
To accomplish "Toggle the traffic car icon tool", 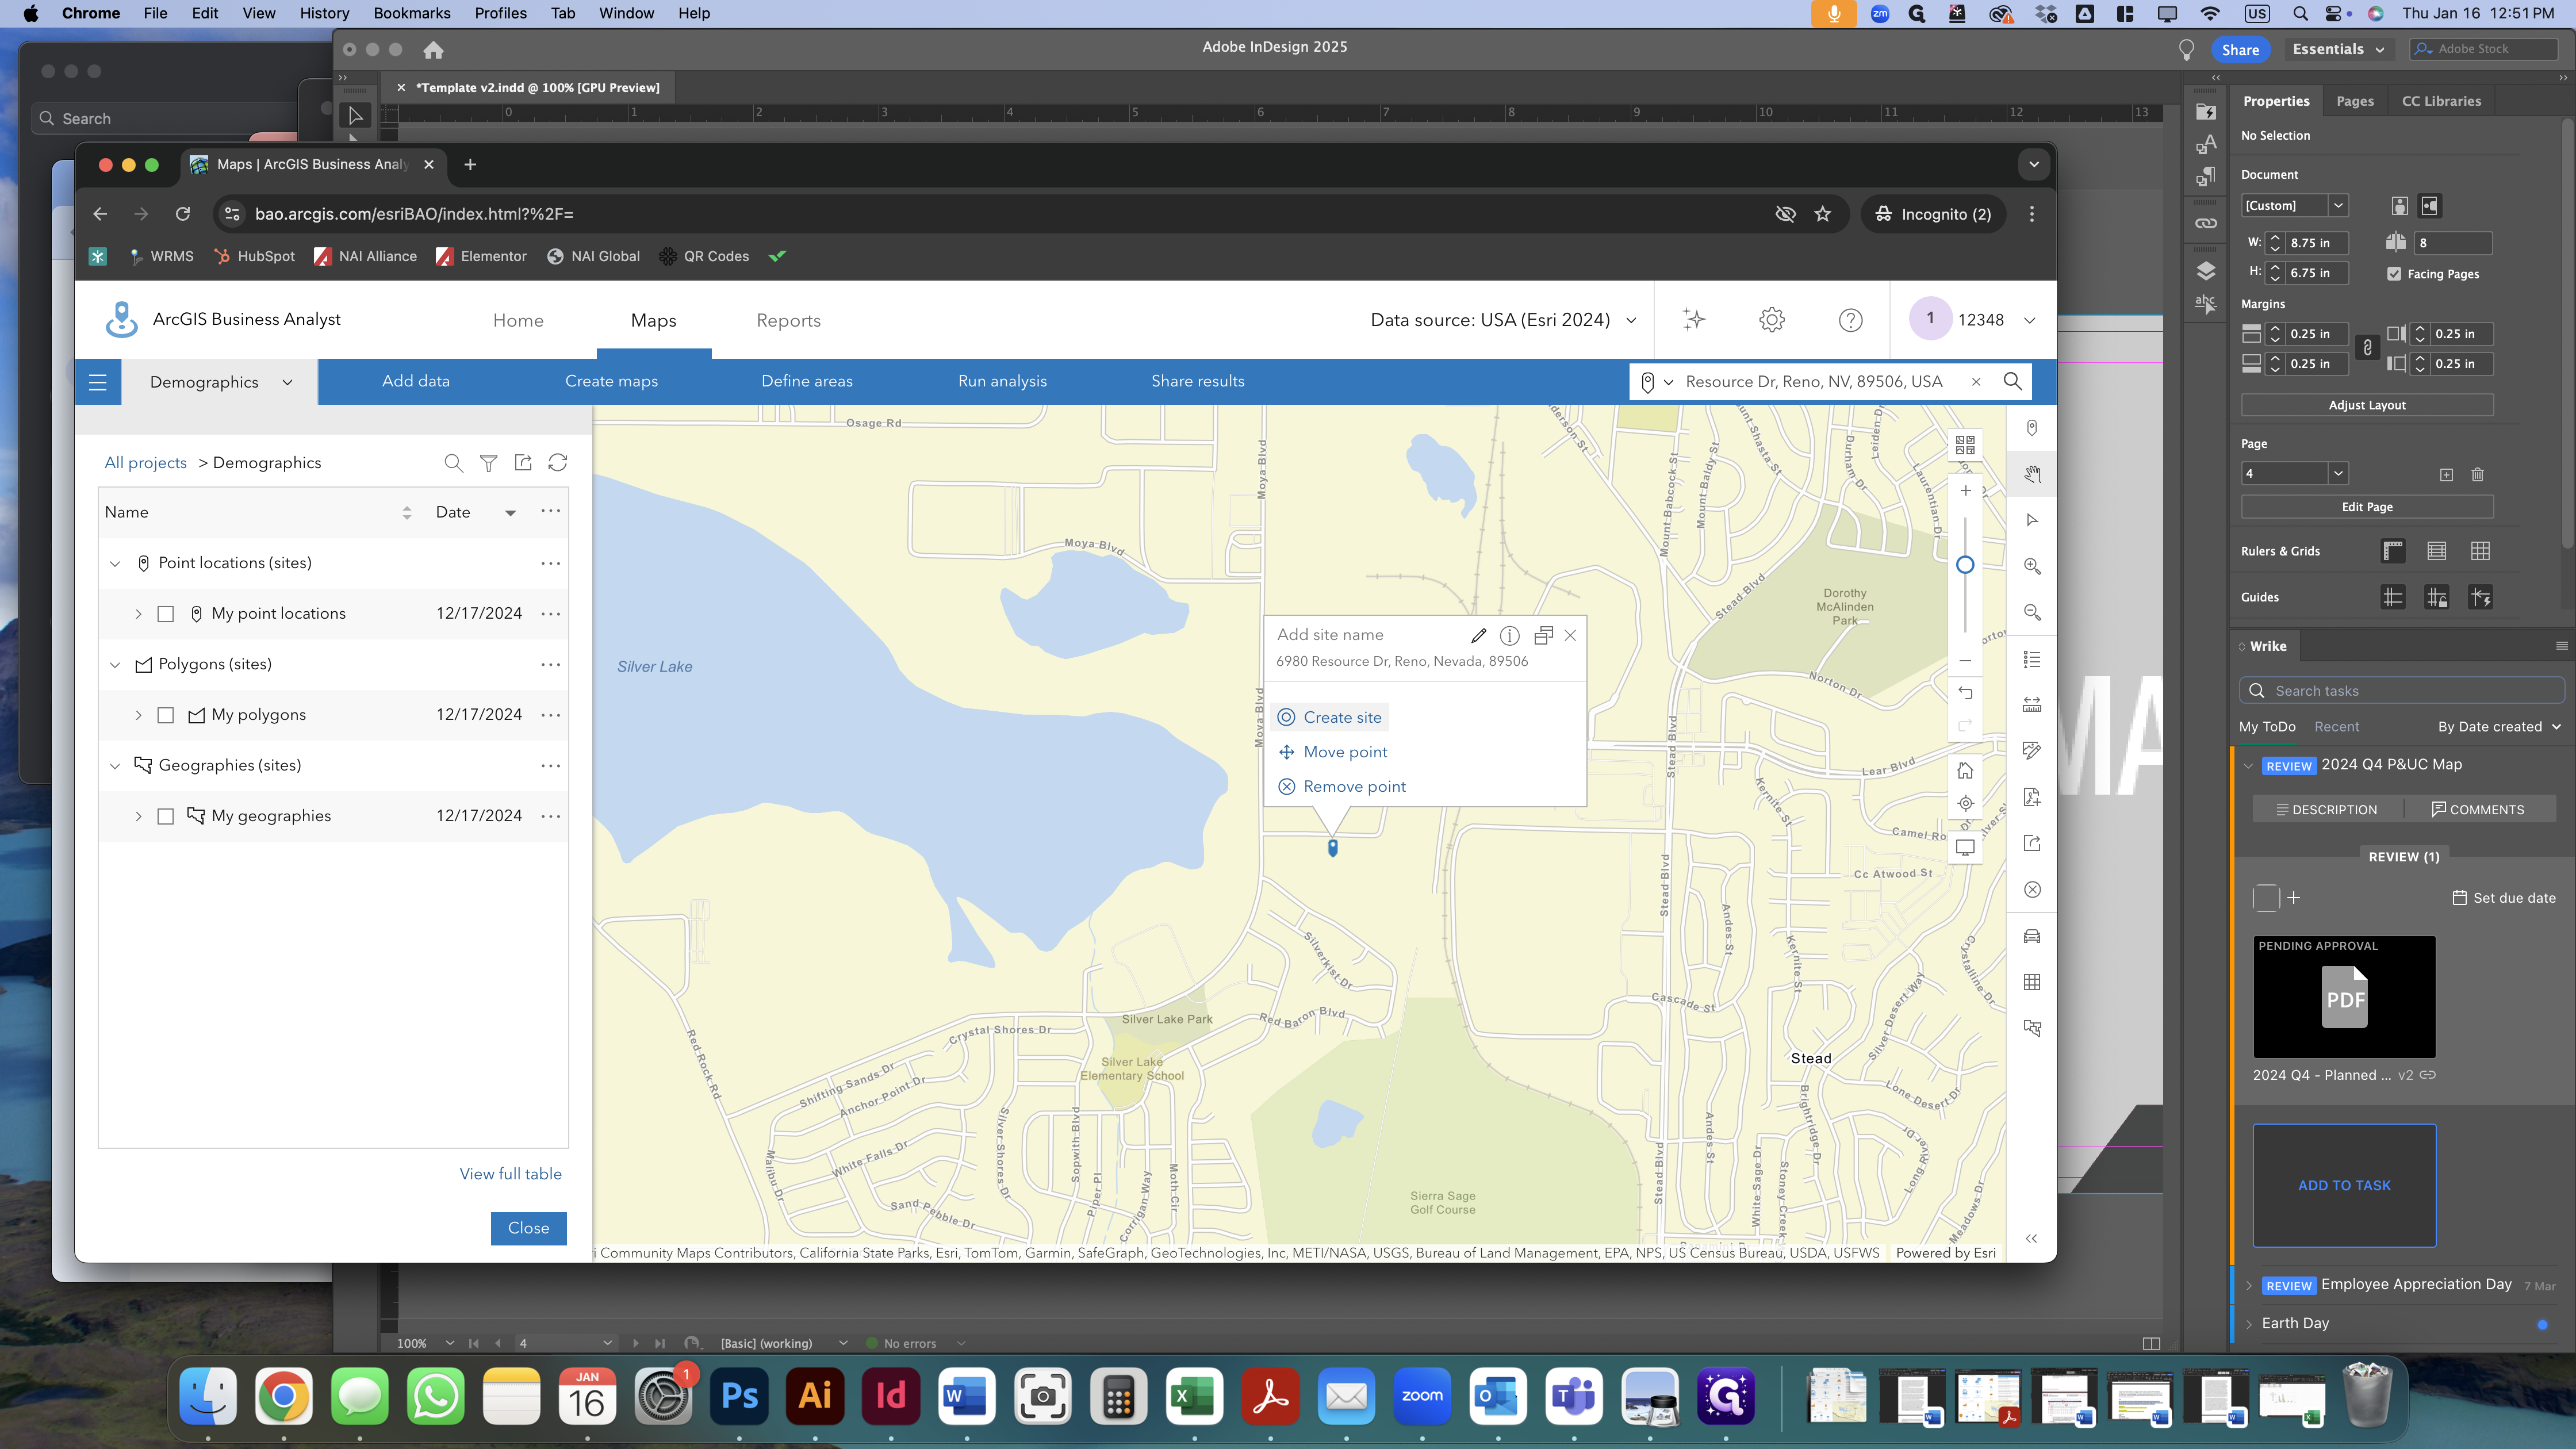I will [x=2032, y=936].
